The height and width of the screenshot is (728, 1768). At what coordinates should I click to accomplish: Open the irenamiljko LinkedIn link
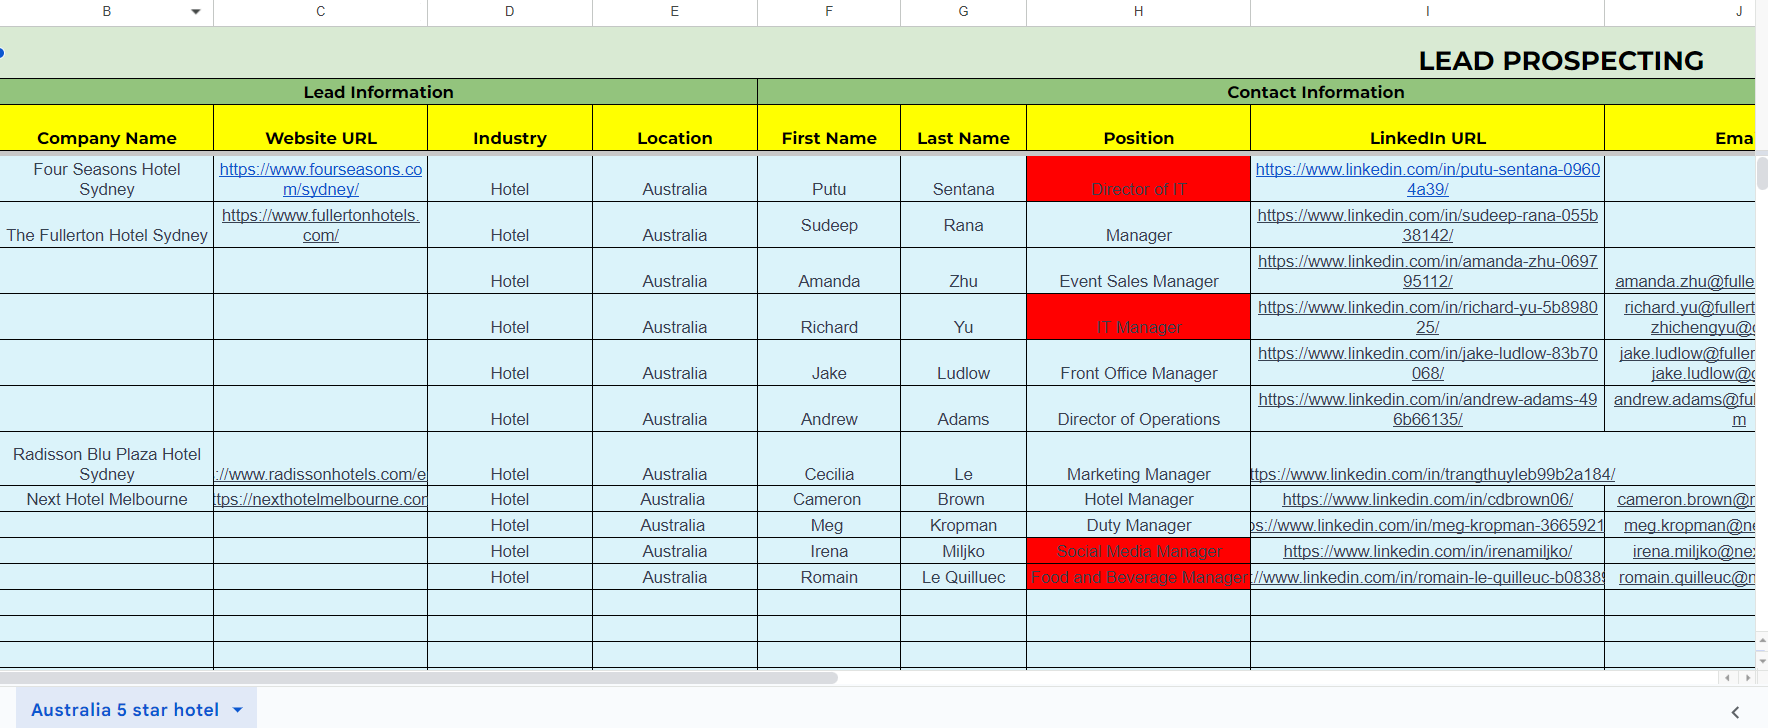pos(1428,551)
